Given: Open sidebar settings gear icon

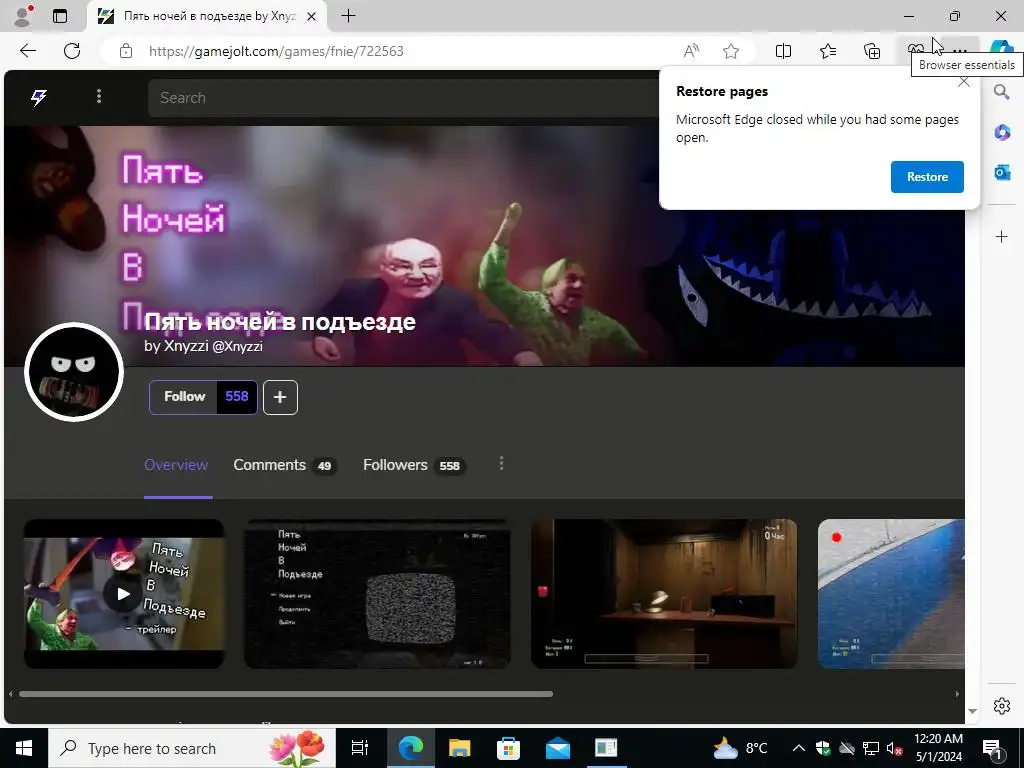Looking at the screenshot, I should click(1002, 706).
